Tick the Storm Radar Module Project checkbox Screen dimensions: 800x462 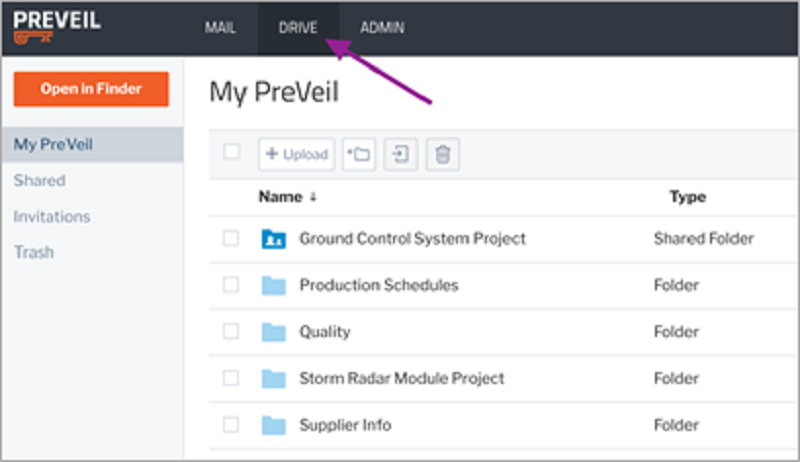[231, 378]
